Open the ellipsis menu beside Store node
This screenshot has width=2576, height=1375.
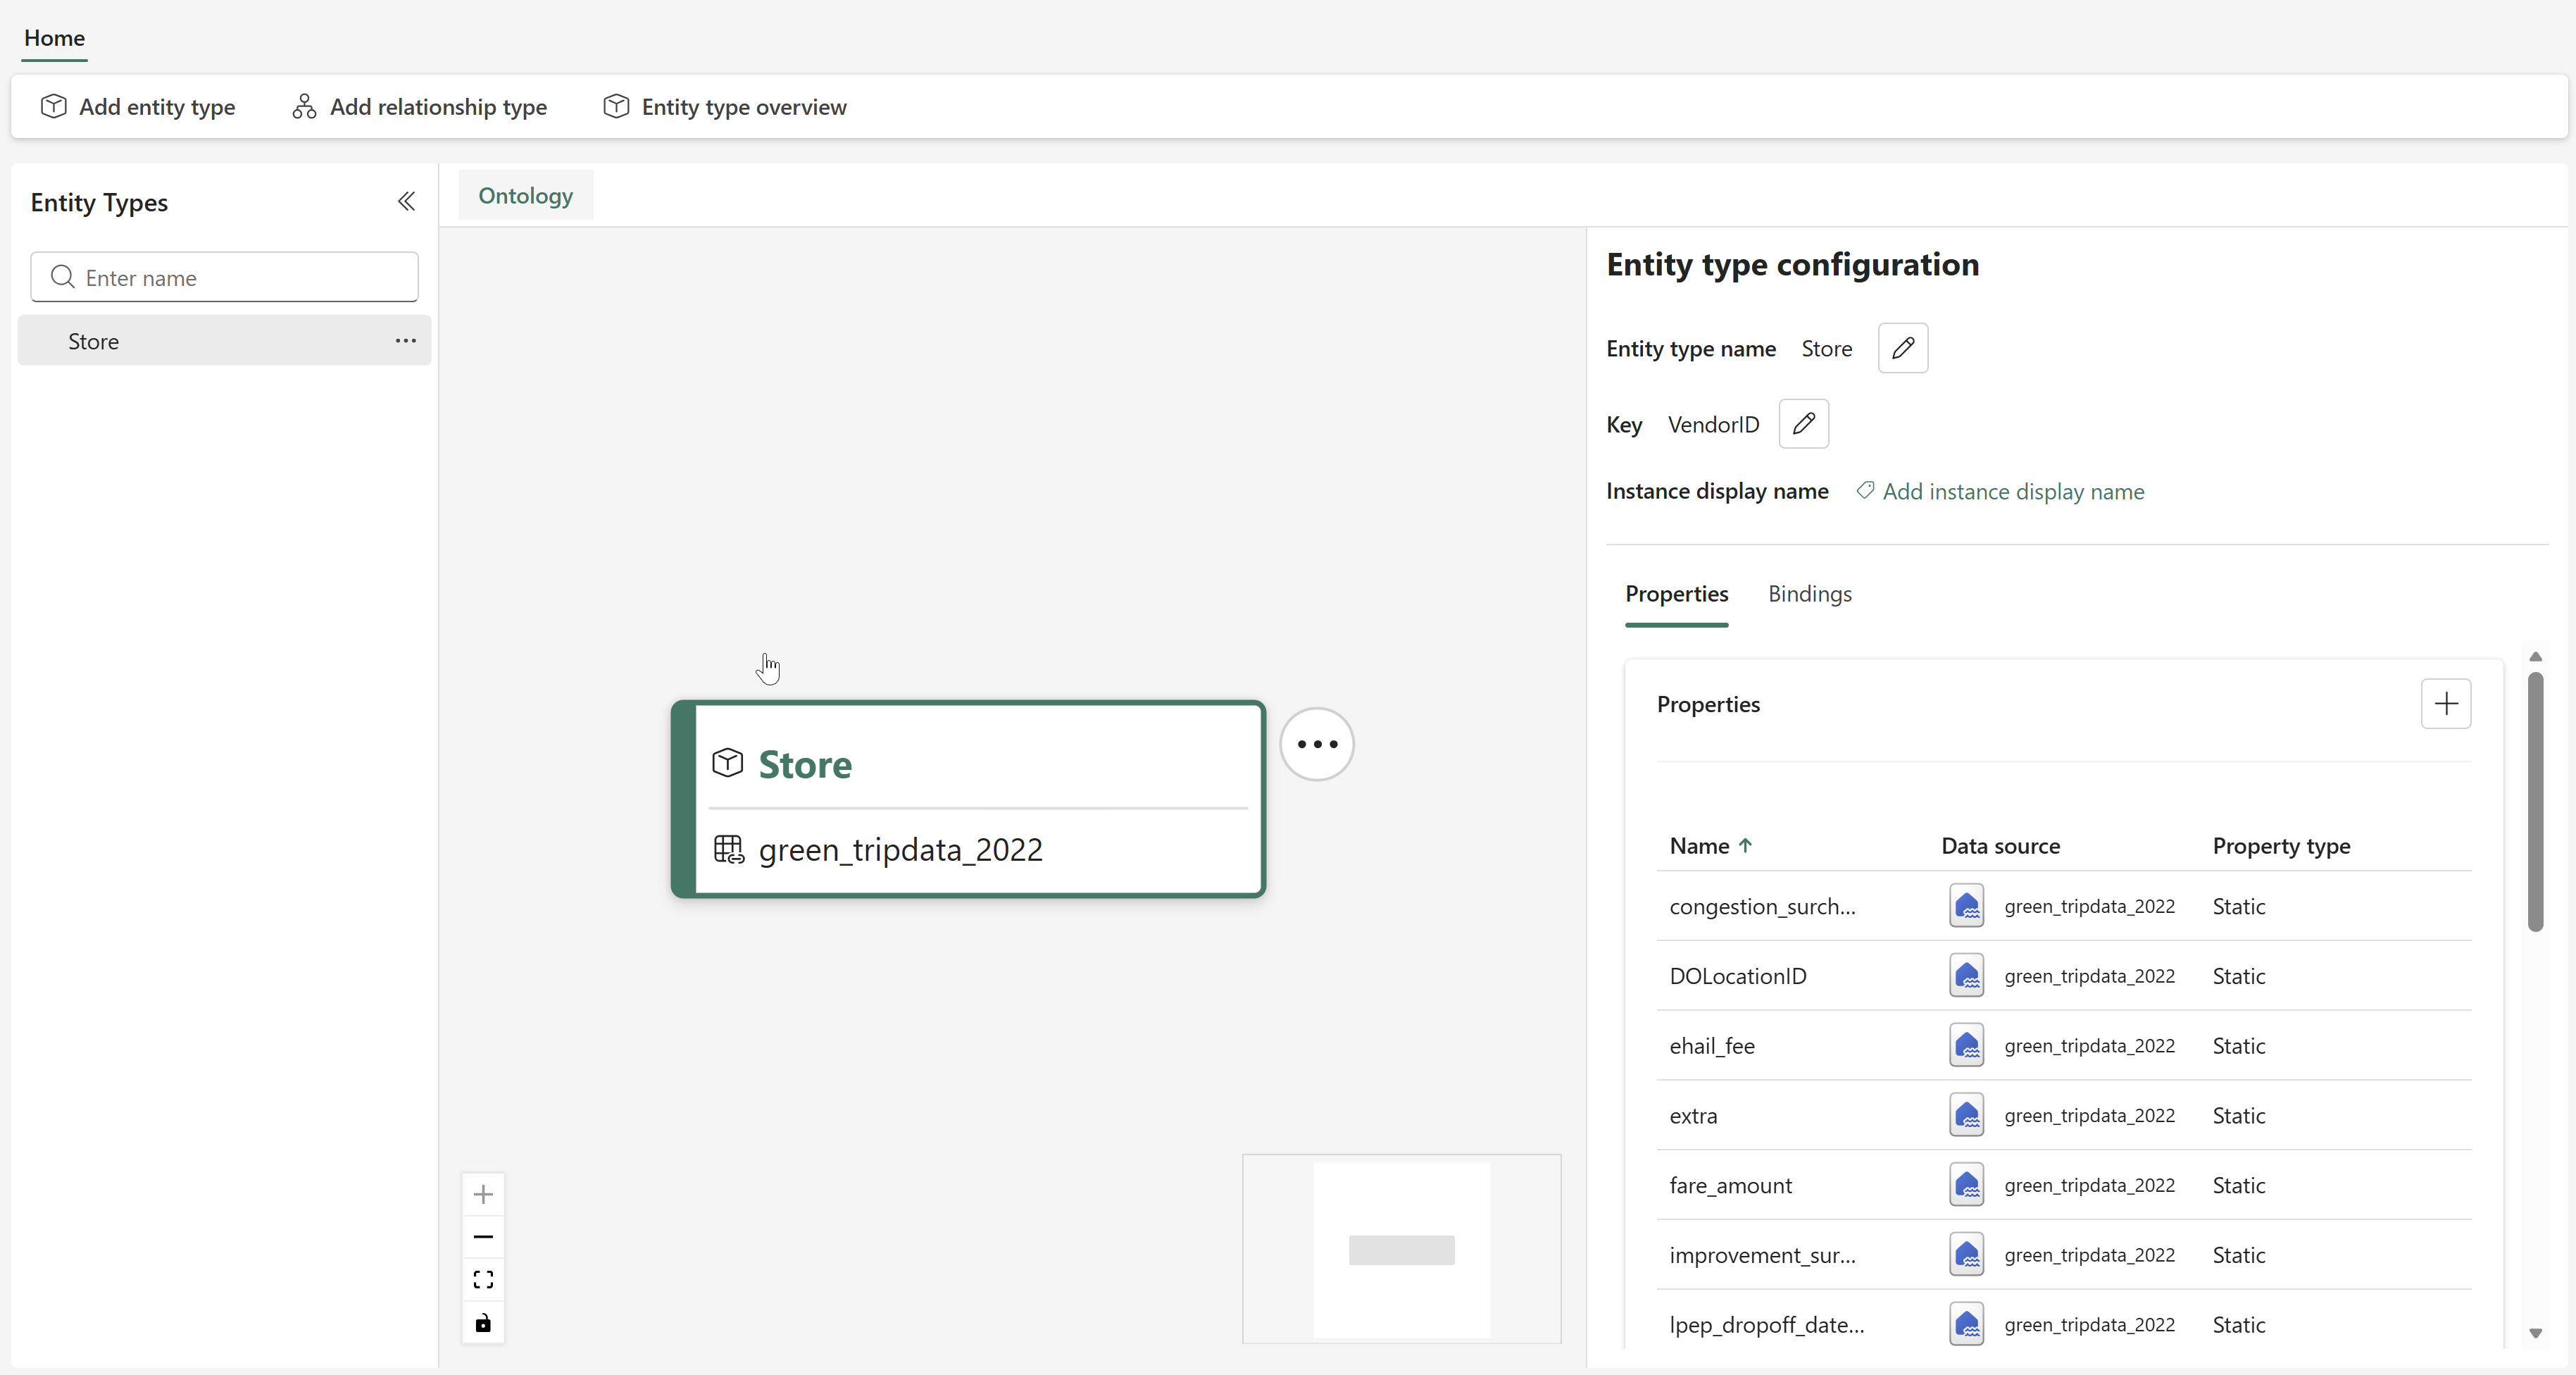click(1316, 744)
